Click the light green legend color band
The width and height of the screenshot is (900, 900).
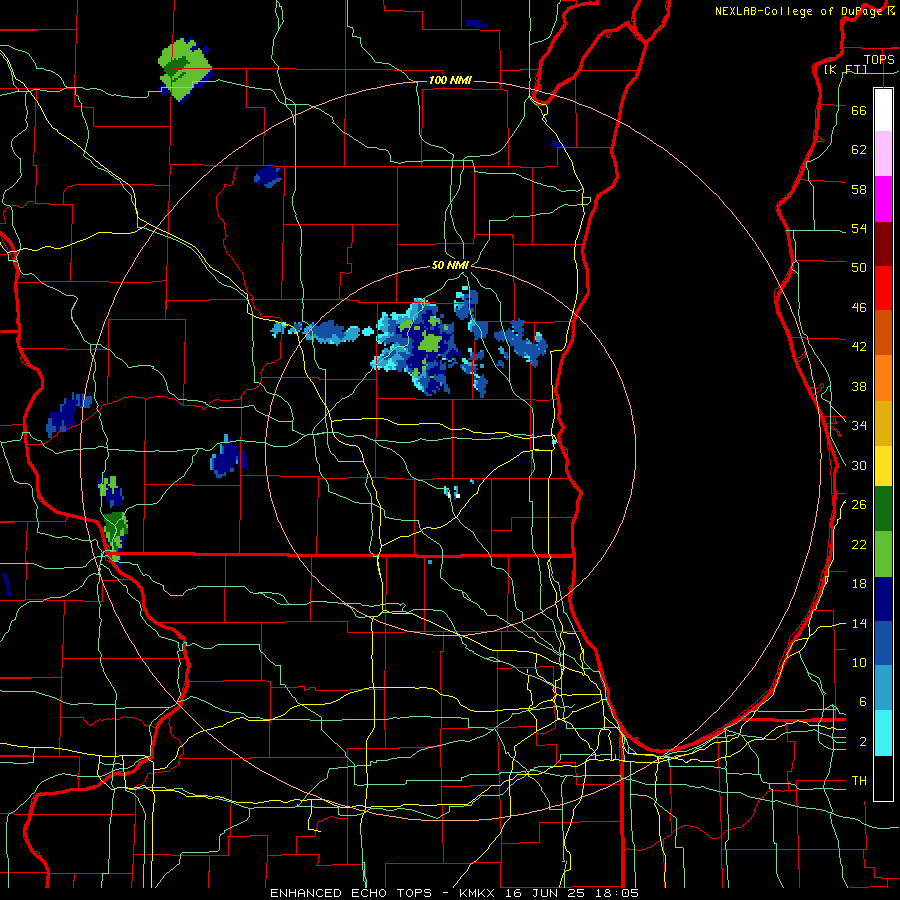click(883, 554)
